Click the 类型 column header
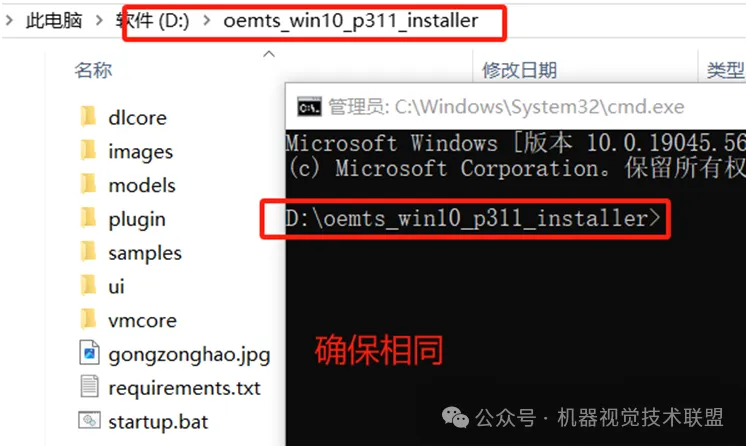This screenshot has height=448, width=748. coord(726,70)
